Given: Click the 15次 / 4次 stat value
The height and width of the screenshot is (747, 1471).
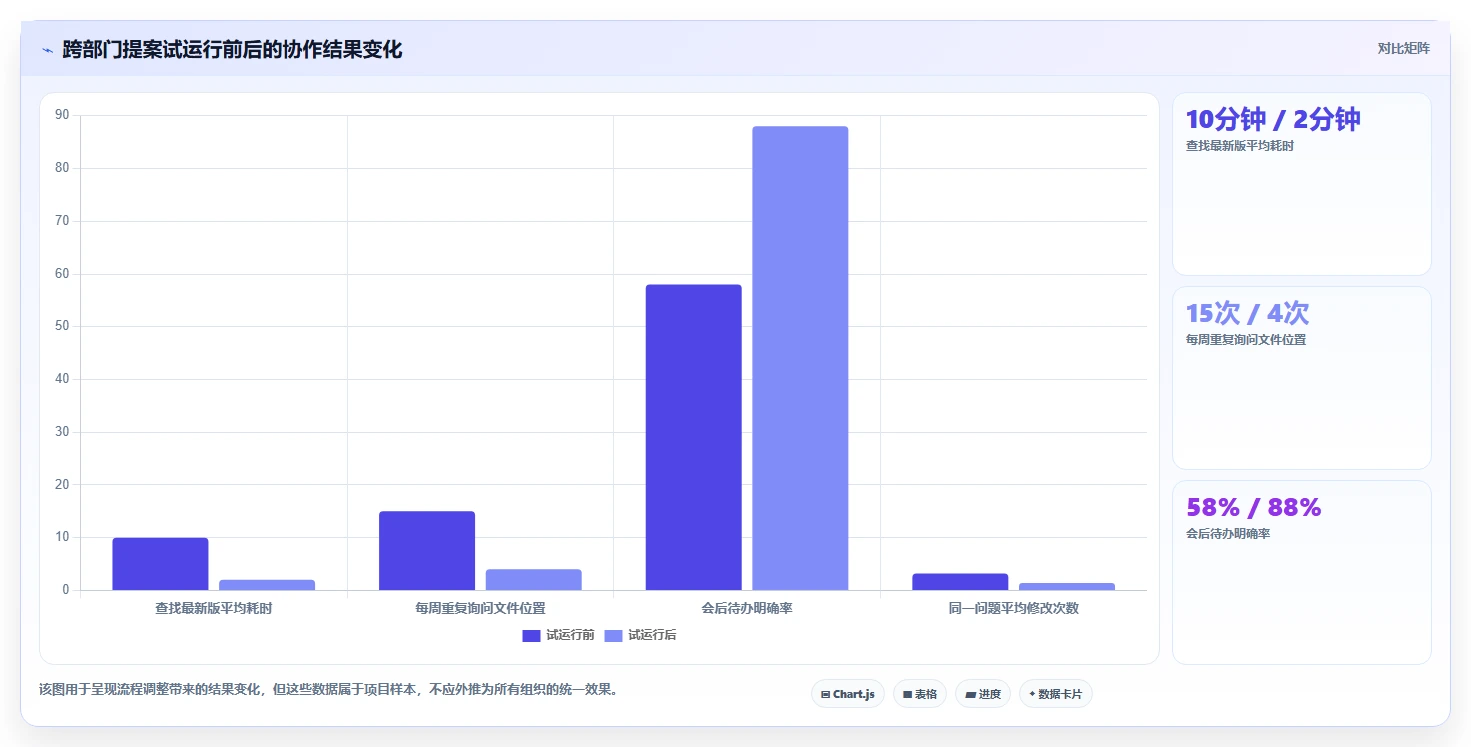Looking at the screenshot, I should pyautogui.click(x=1247, y=313).
